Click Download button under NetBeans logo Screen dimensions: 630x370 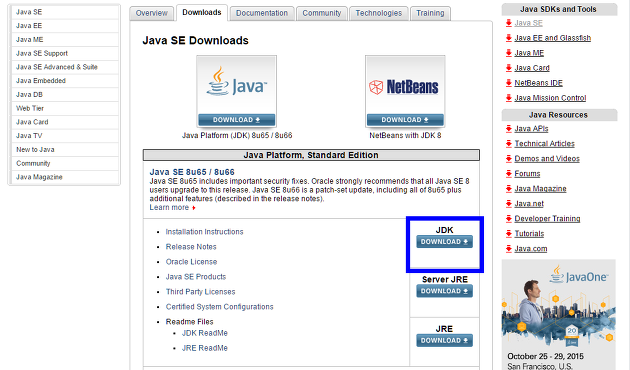pos(405,120)
